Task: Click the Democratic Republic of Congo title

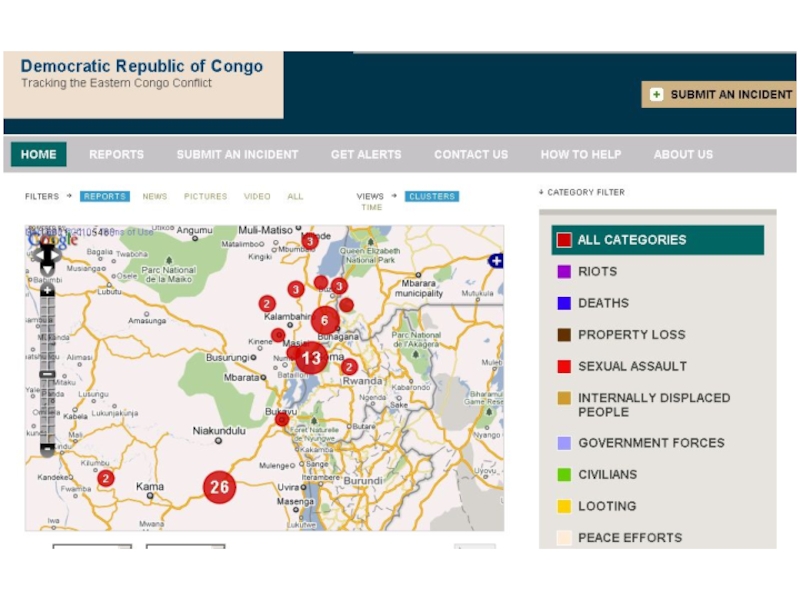Action: tap(142, 67)
